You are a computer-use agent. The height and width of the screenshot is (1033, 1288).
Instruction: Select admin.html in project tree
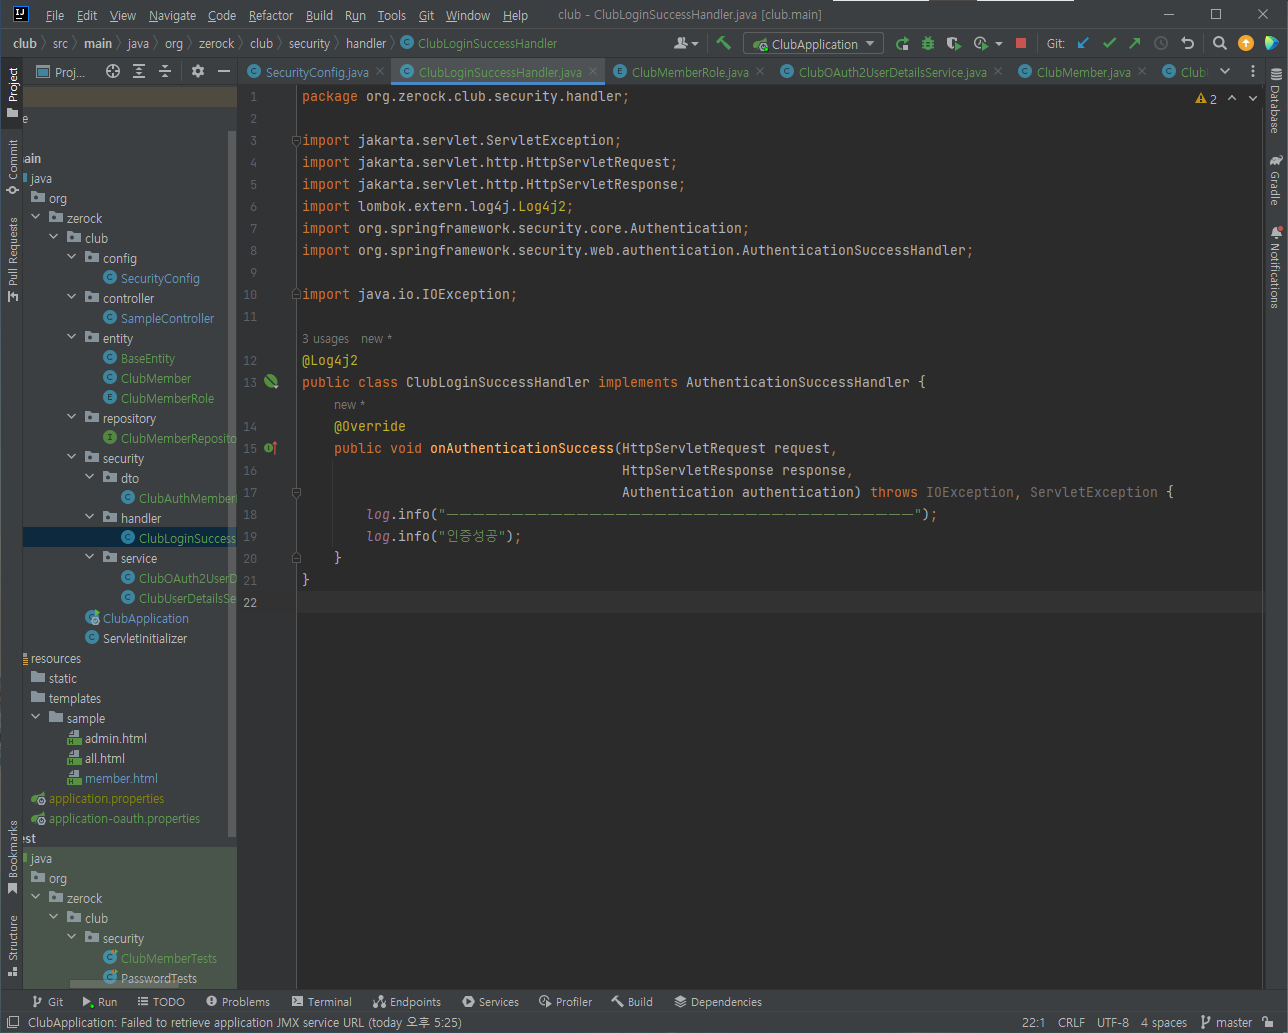[115, 738]
